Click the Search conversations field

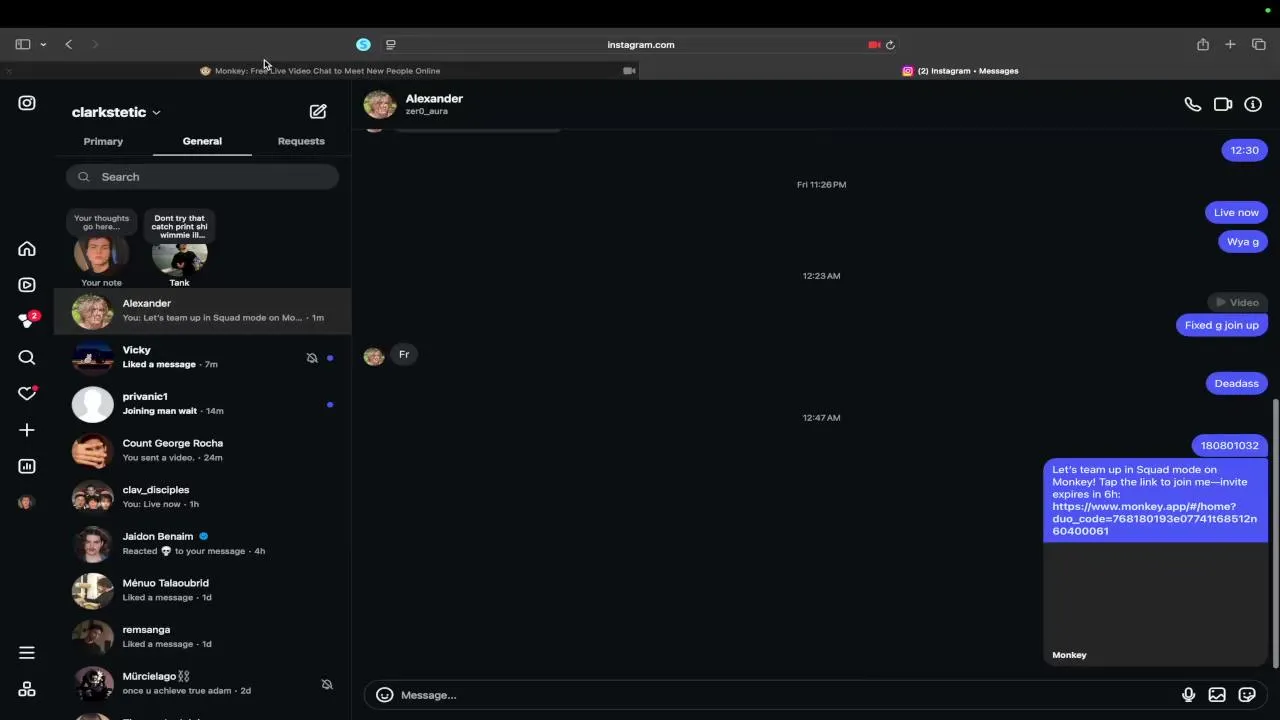202,177
